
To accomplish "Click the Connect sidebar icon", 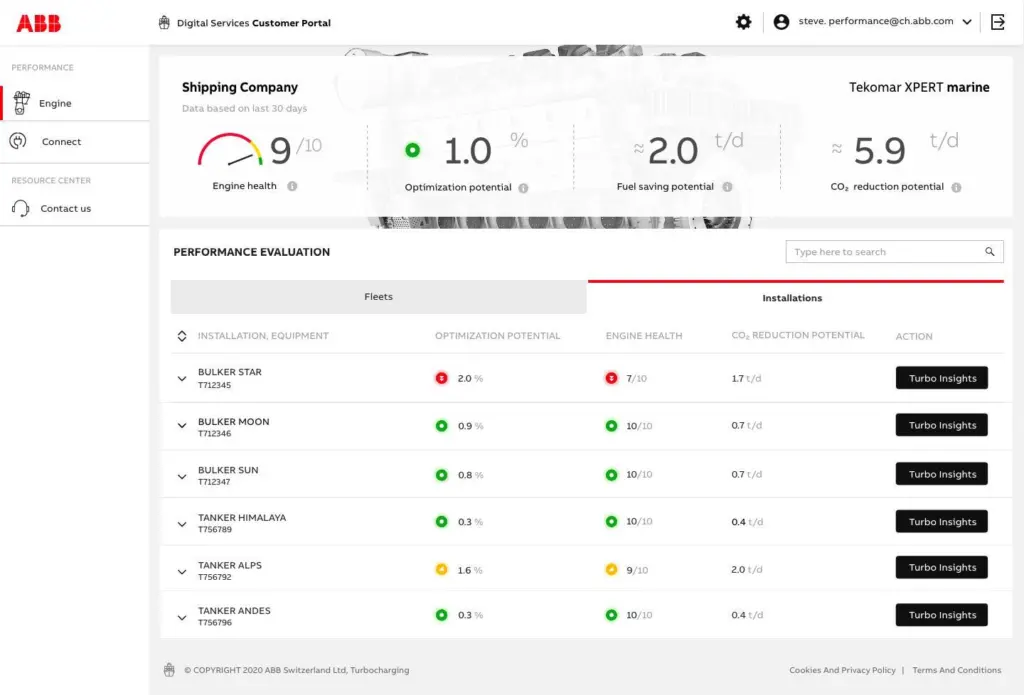I will (18, 141).
